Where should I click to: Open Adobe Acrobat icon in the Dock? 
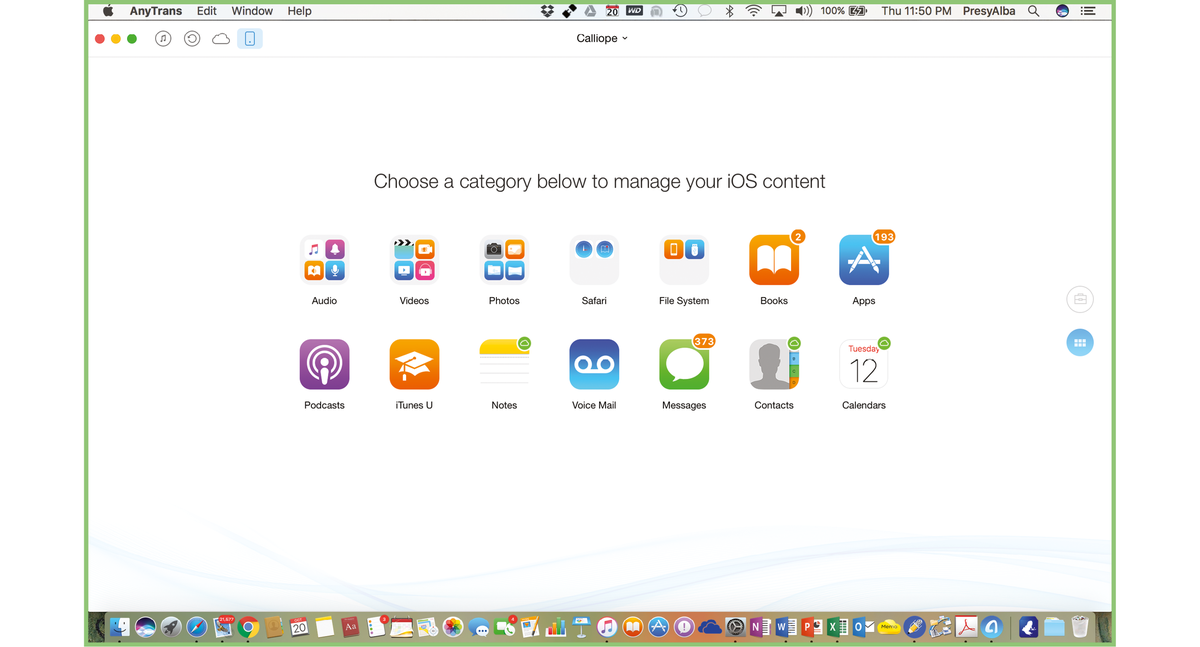click(966, 627)
